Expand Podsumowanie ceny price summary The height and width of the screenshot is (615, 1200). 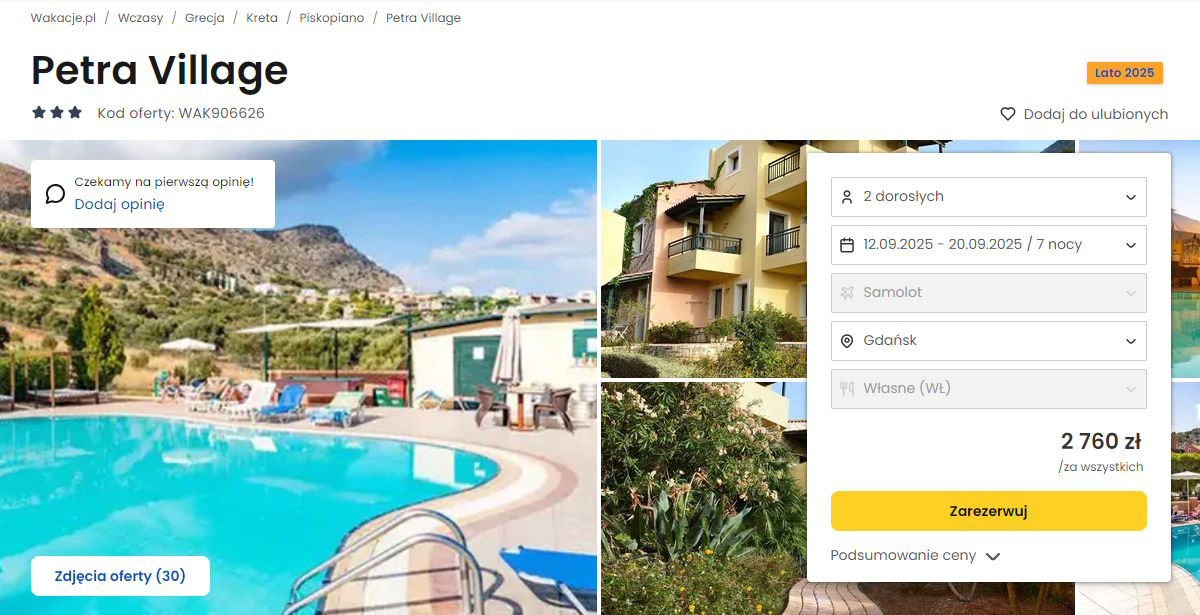(x=915, y=556)
